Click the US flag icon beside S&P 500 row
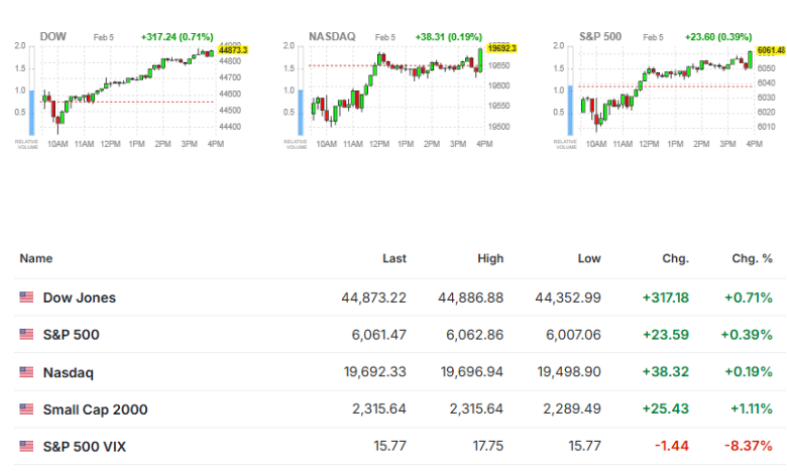Image resolution: width=787 pixels, height=472 pixels. (x=27, y=334)
